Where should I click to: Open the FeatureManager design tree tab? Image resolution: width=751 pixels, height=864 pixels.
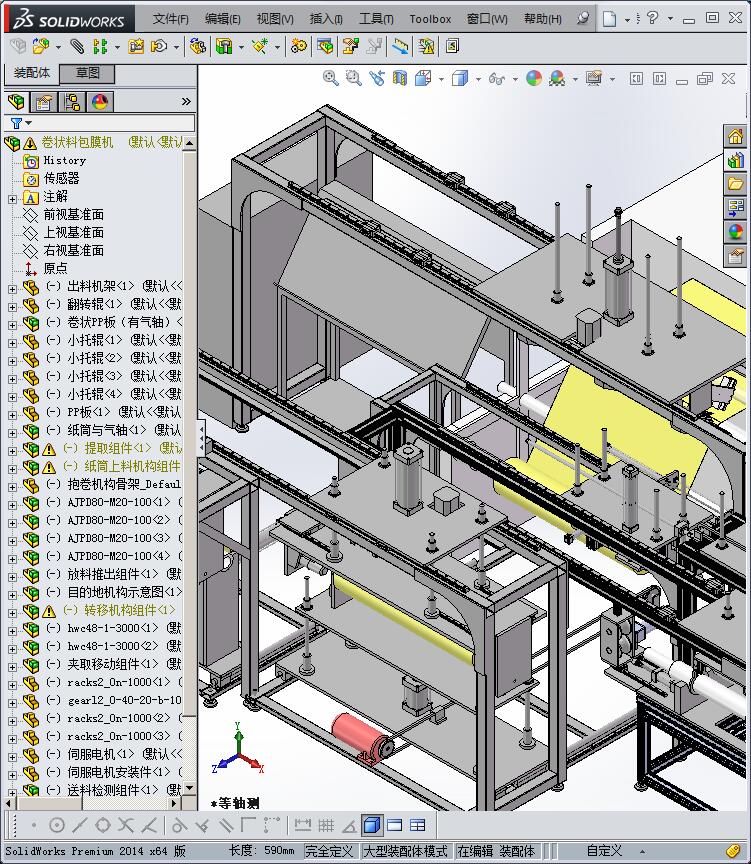[x=16, y=102]
